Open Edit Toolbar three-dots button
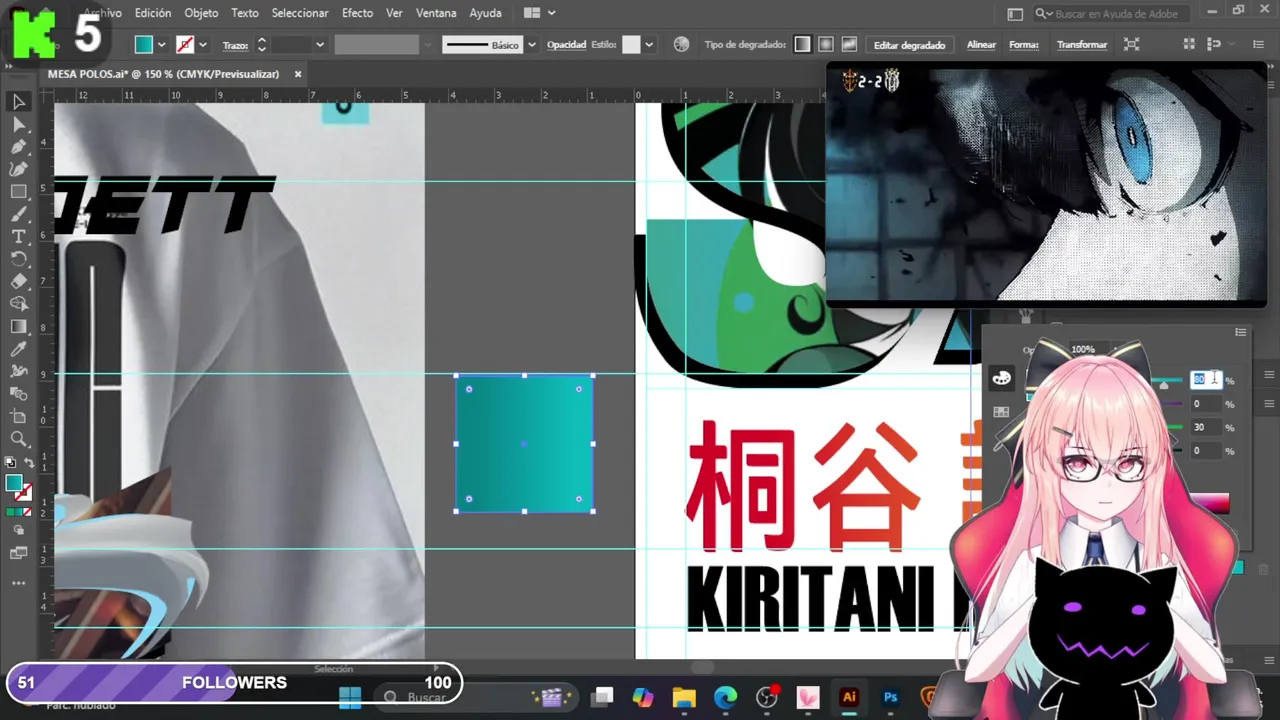Image resolution: width=1280 pixels, height=720 pixels. point(19,583)
